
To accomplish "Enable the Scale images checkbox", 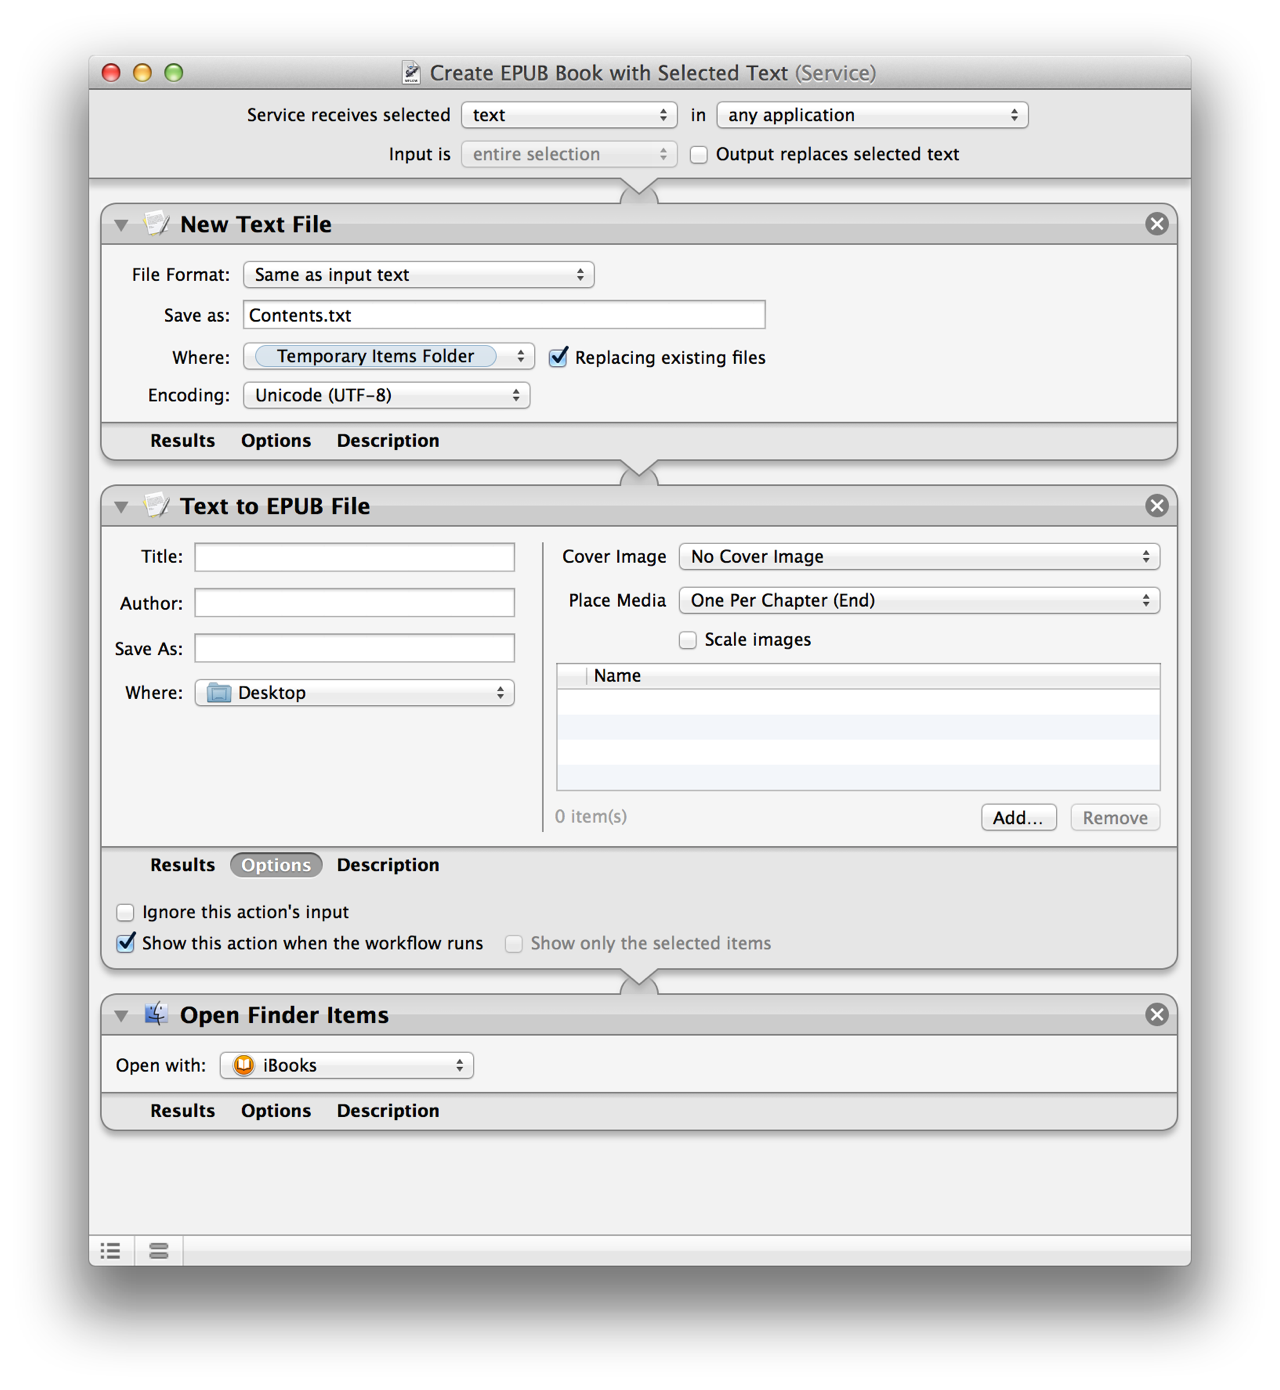I will pos(688,640).
